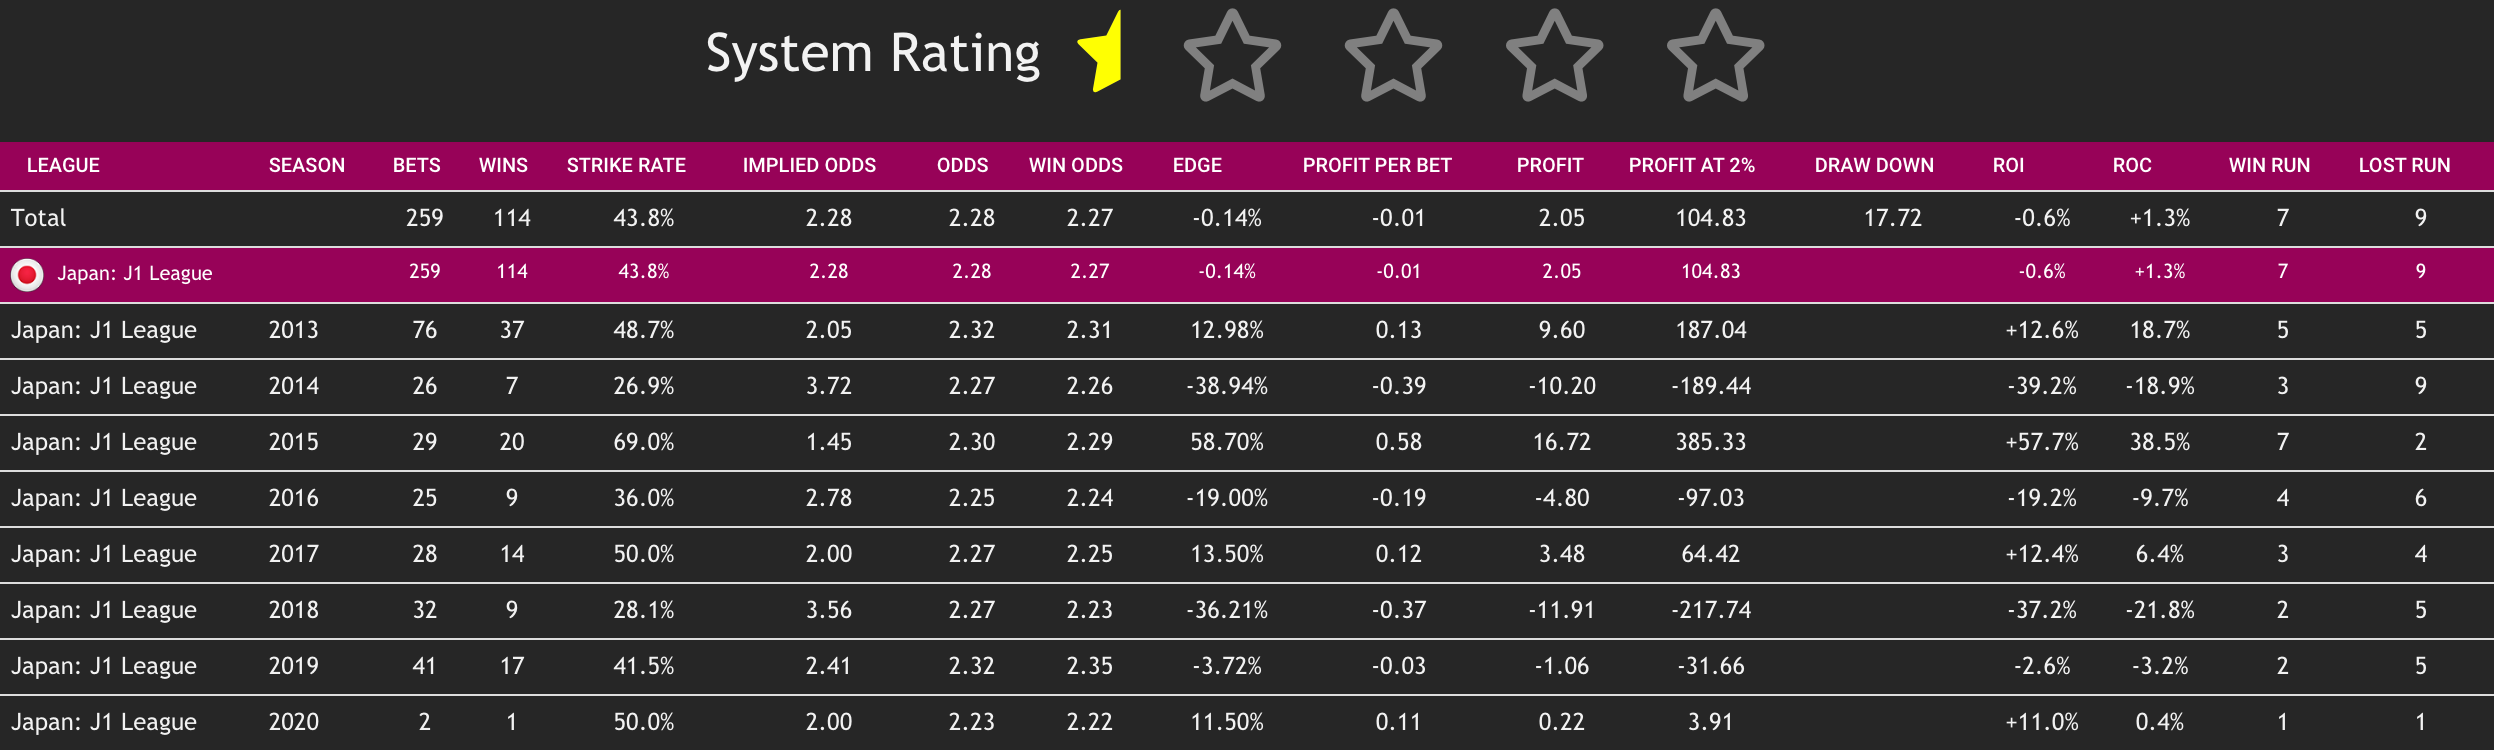This screenshot has height=750, width=2494.
Task: Click the ROI column header
Action: 2008,166
